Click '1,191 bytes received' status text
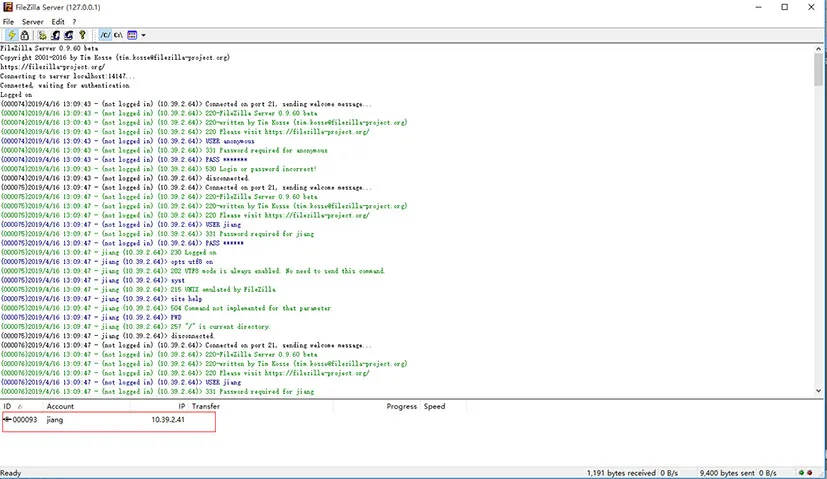The image size is (827, 479). pyautogui.click(x=621, y=473)
